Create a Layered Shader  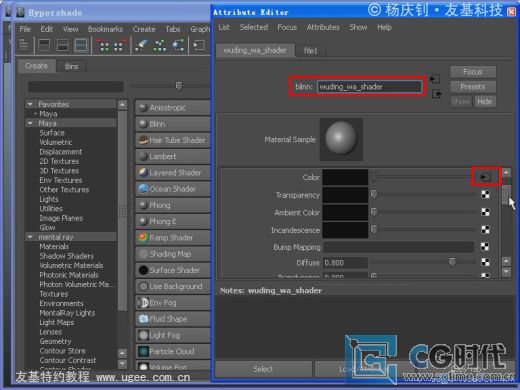click(x=173, y=173)
